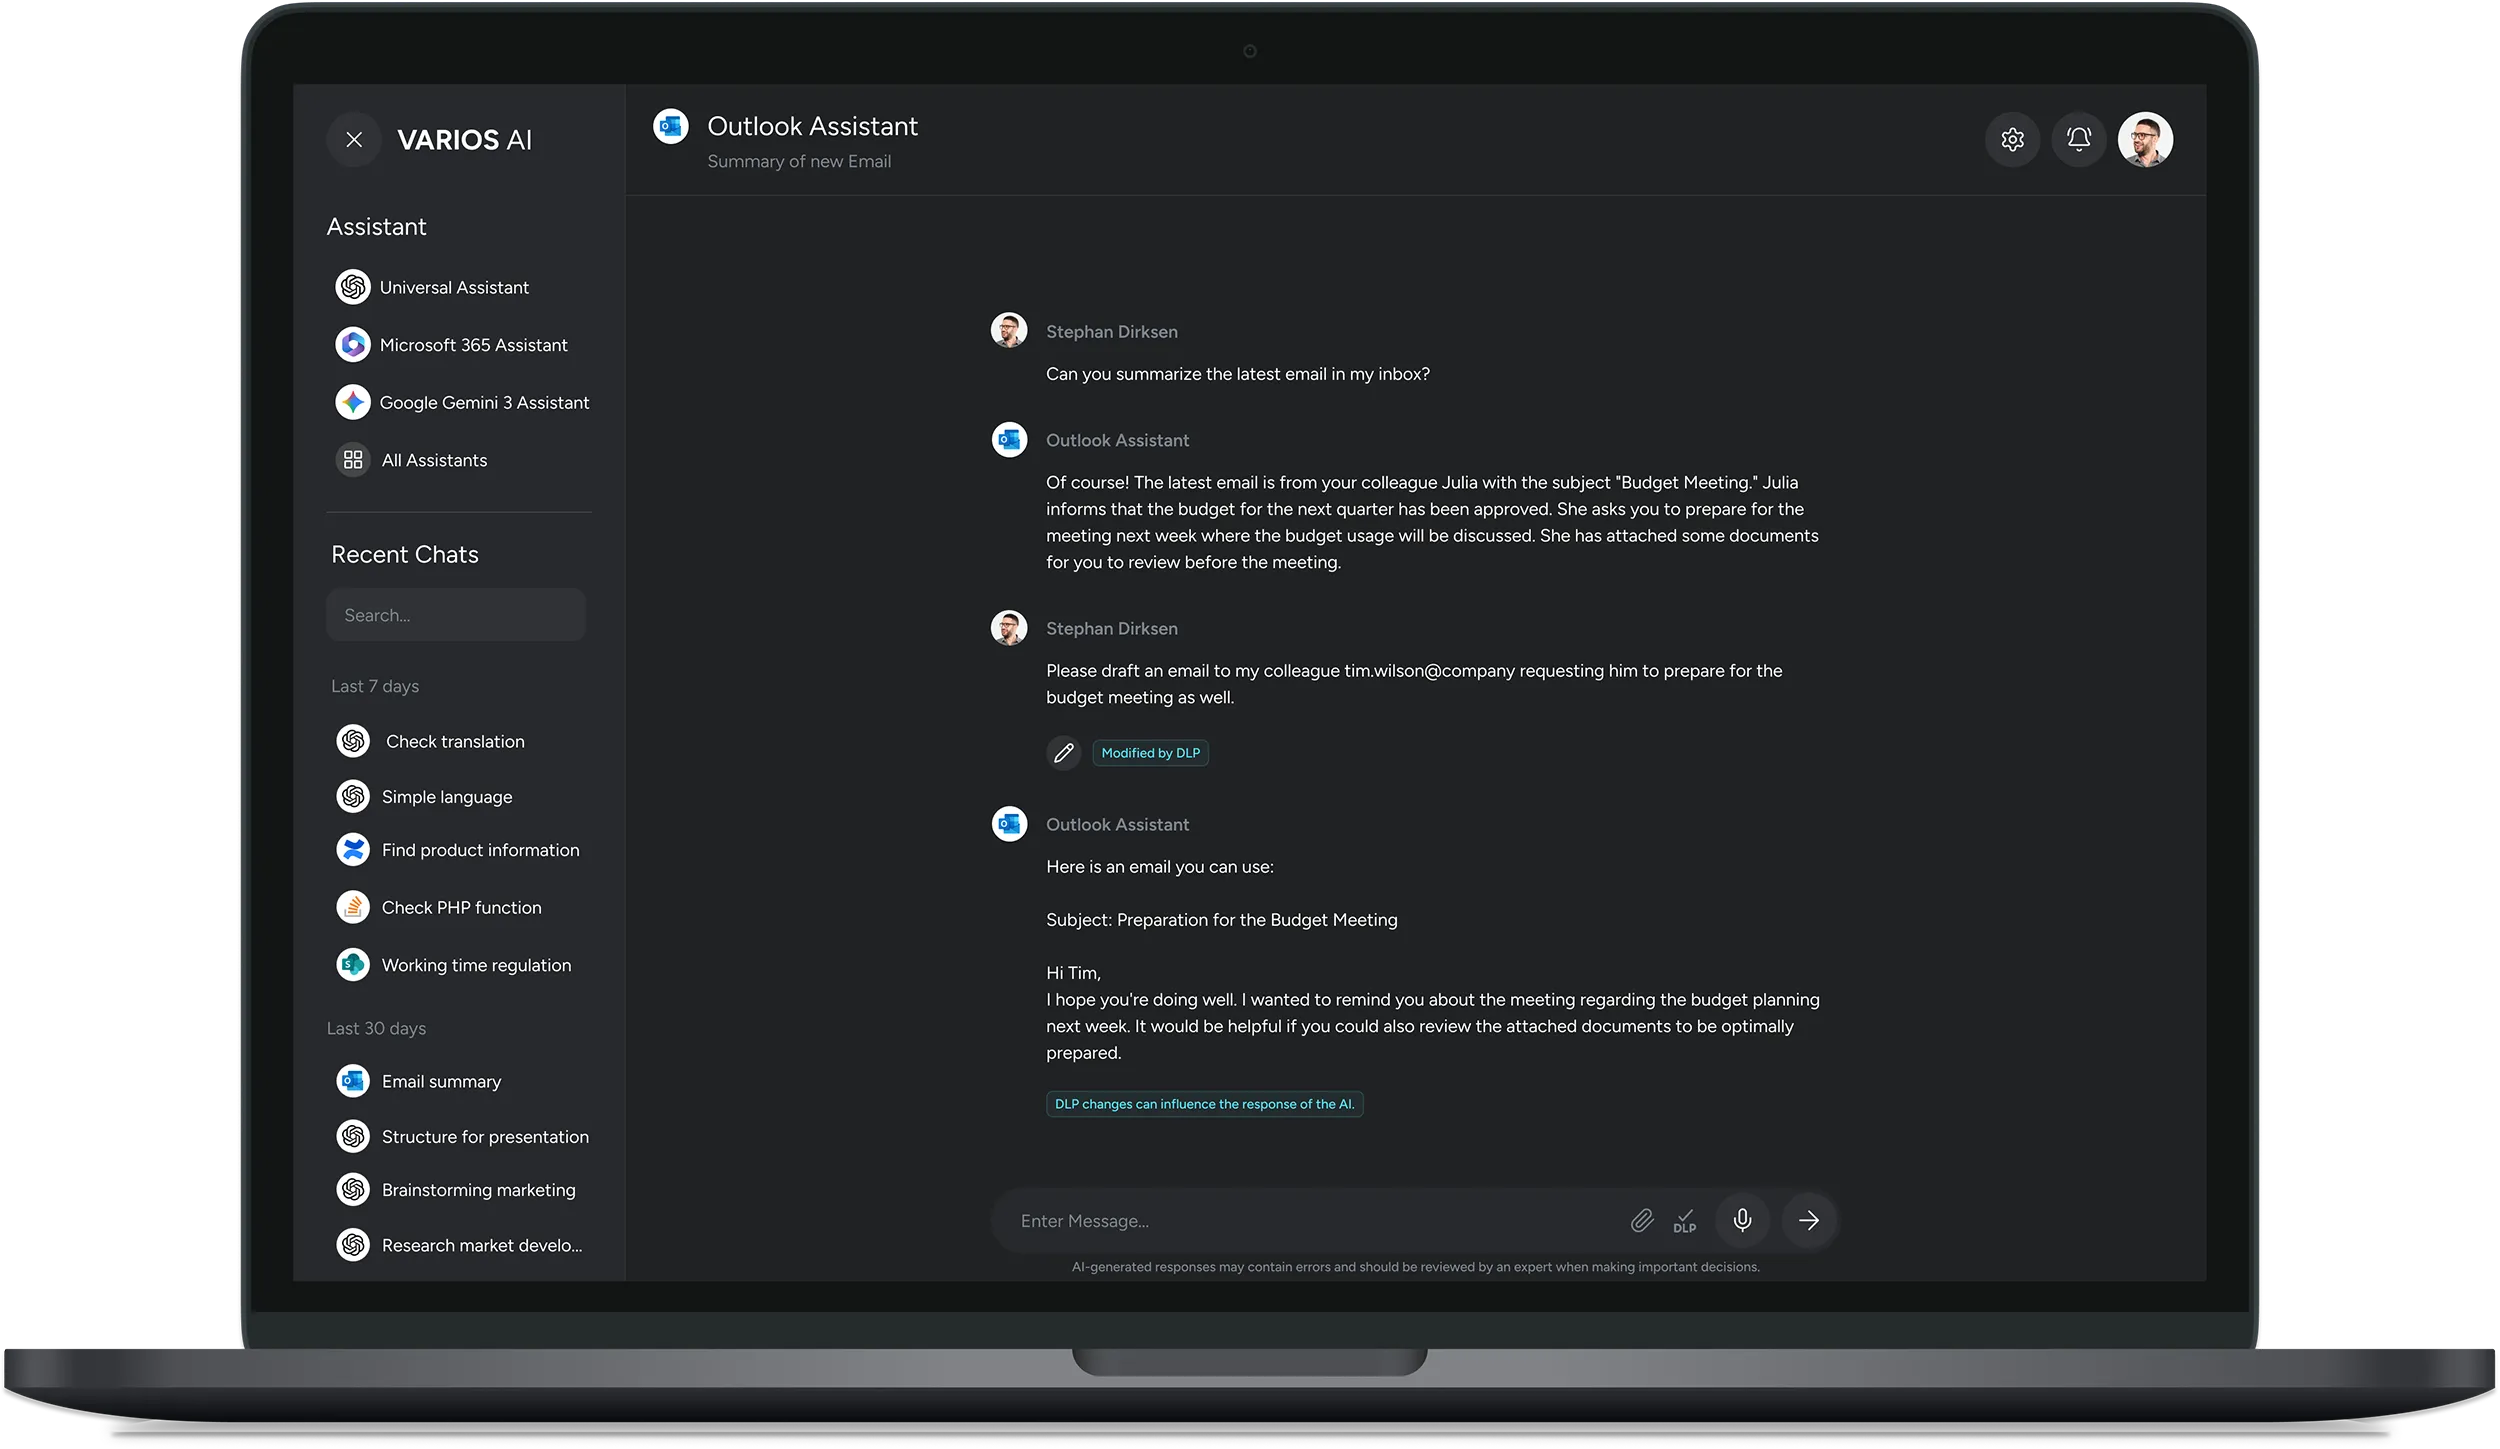Open notifications with the bell icon

pyautogui.click(x=2079, y=139)
